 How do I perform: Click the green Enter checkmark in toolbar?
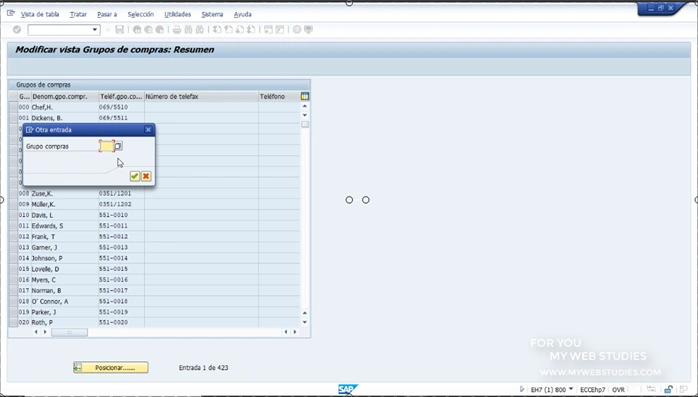pyautogui.click(x=16, y=29)
